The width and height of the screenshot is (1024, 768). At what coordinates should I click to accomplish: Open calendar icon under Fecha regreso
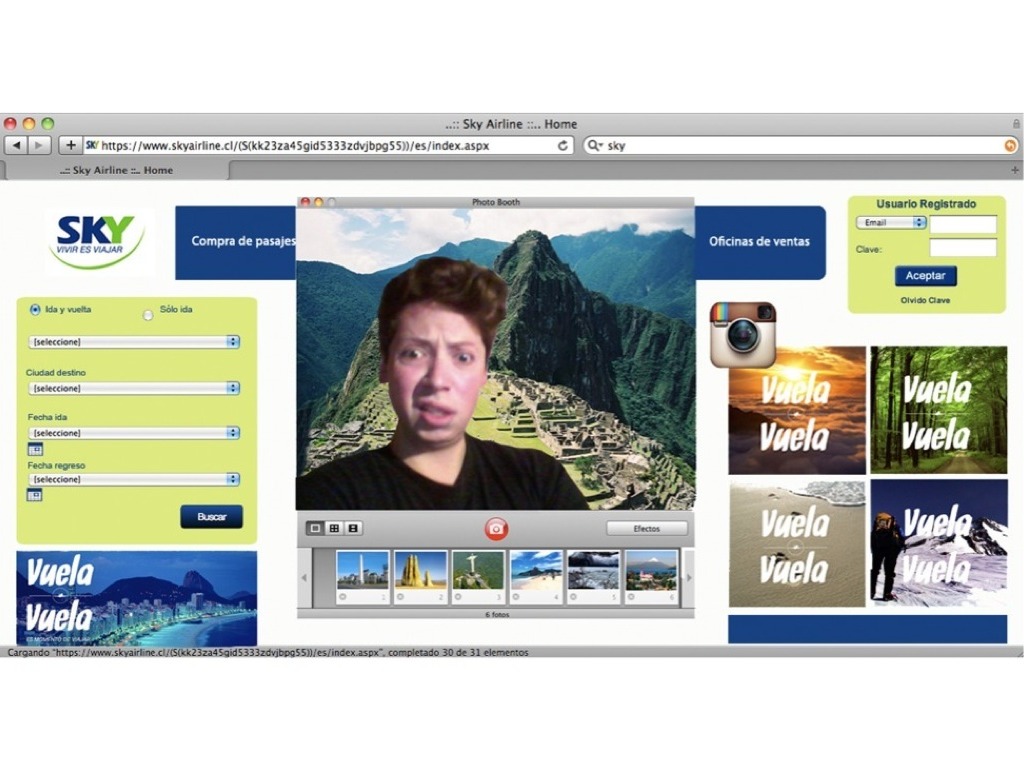click(35, 495)
